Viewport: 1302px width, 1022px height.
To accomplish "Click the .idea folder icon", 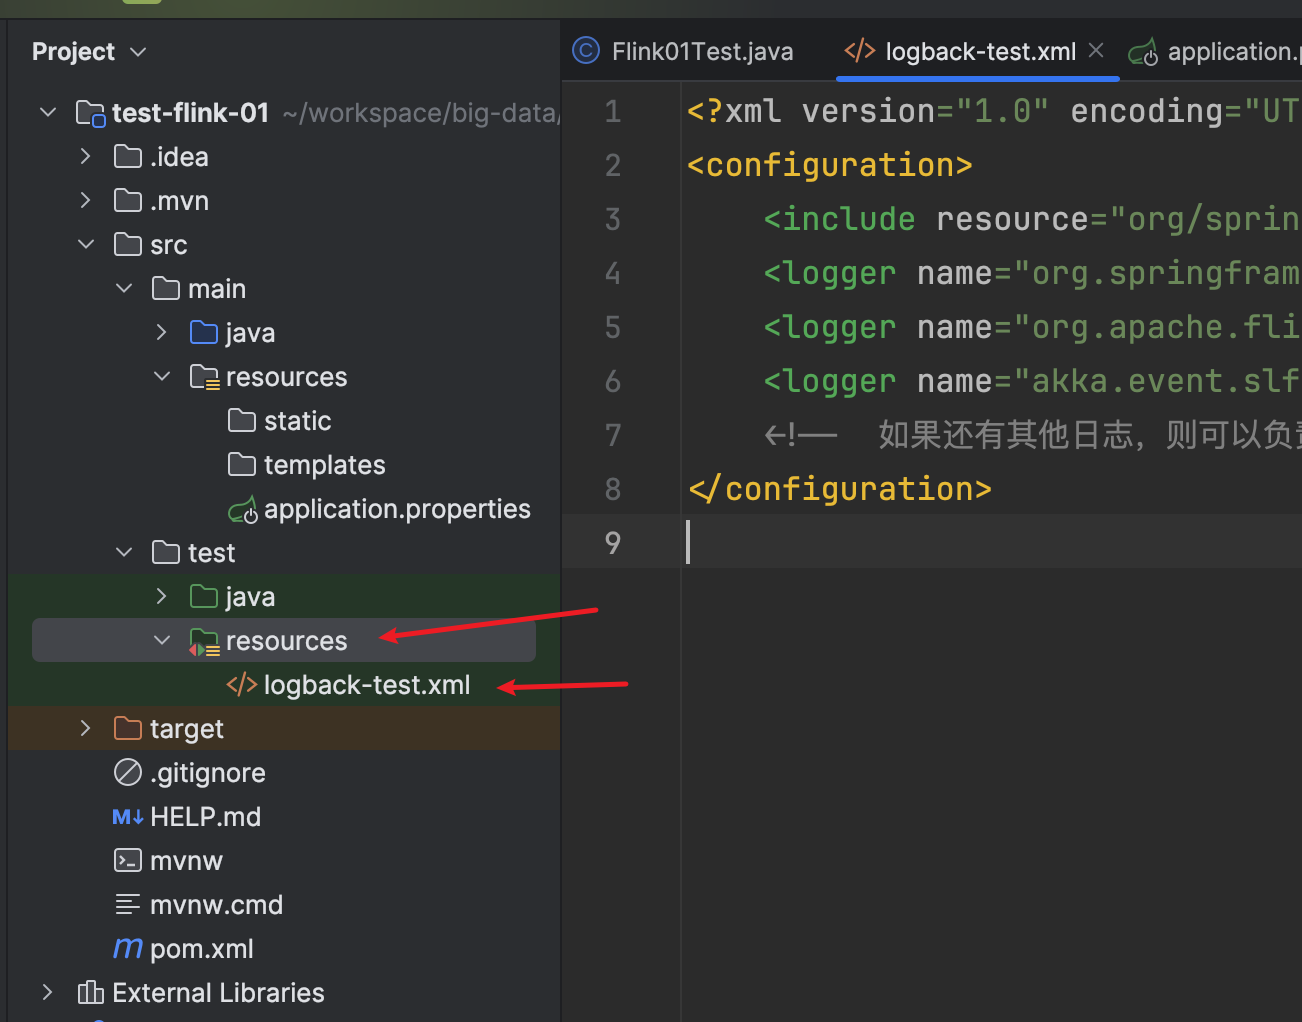I will 128,156.
